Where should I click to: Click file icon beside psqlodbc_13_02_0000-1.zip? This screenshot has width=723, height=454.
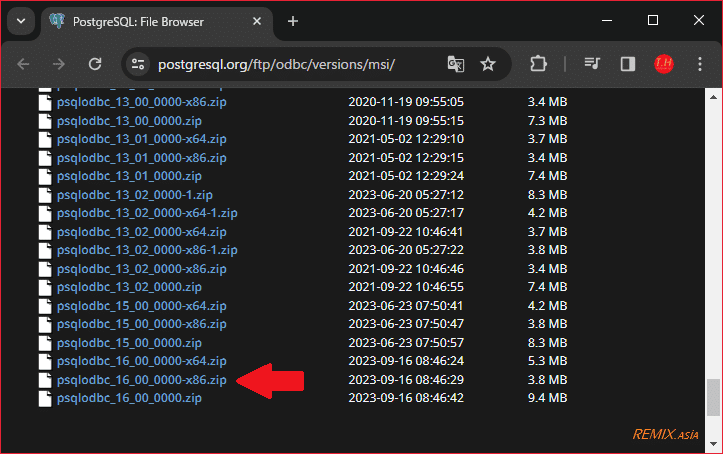[x=45, y=195]
